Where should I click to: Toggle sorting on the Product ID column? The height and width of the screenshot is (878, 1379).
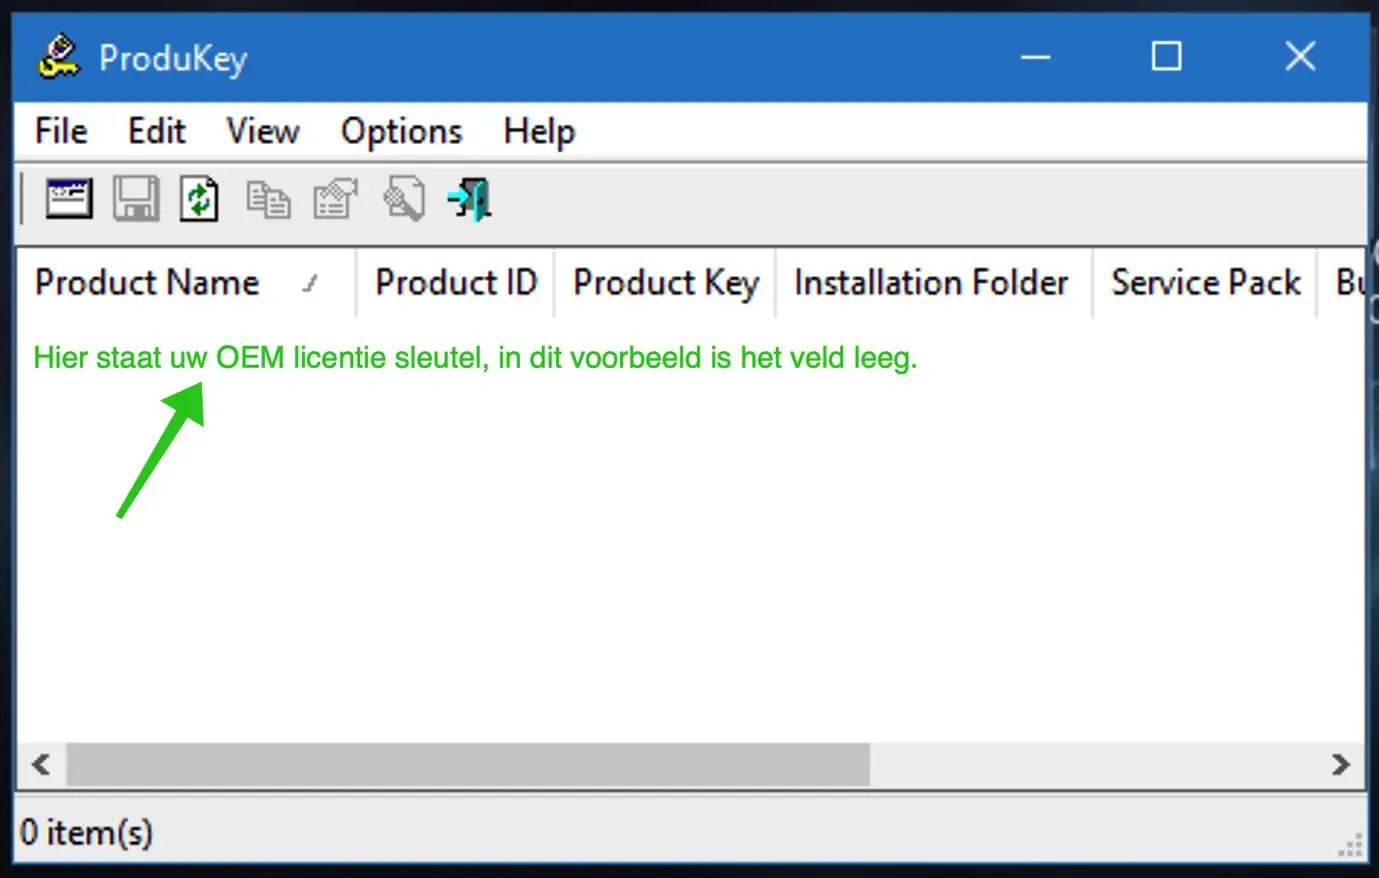455,282
